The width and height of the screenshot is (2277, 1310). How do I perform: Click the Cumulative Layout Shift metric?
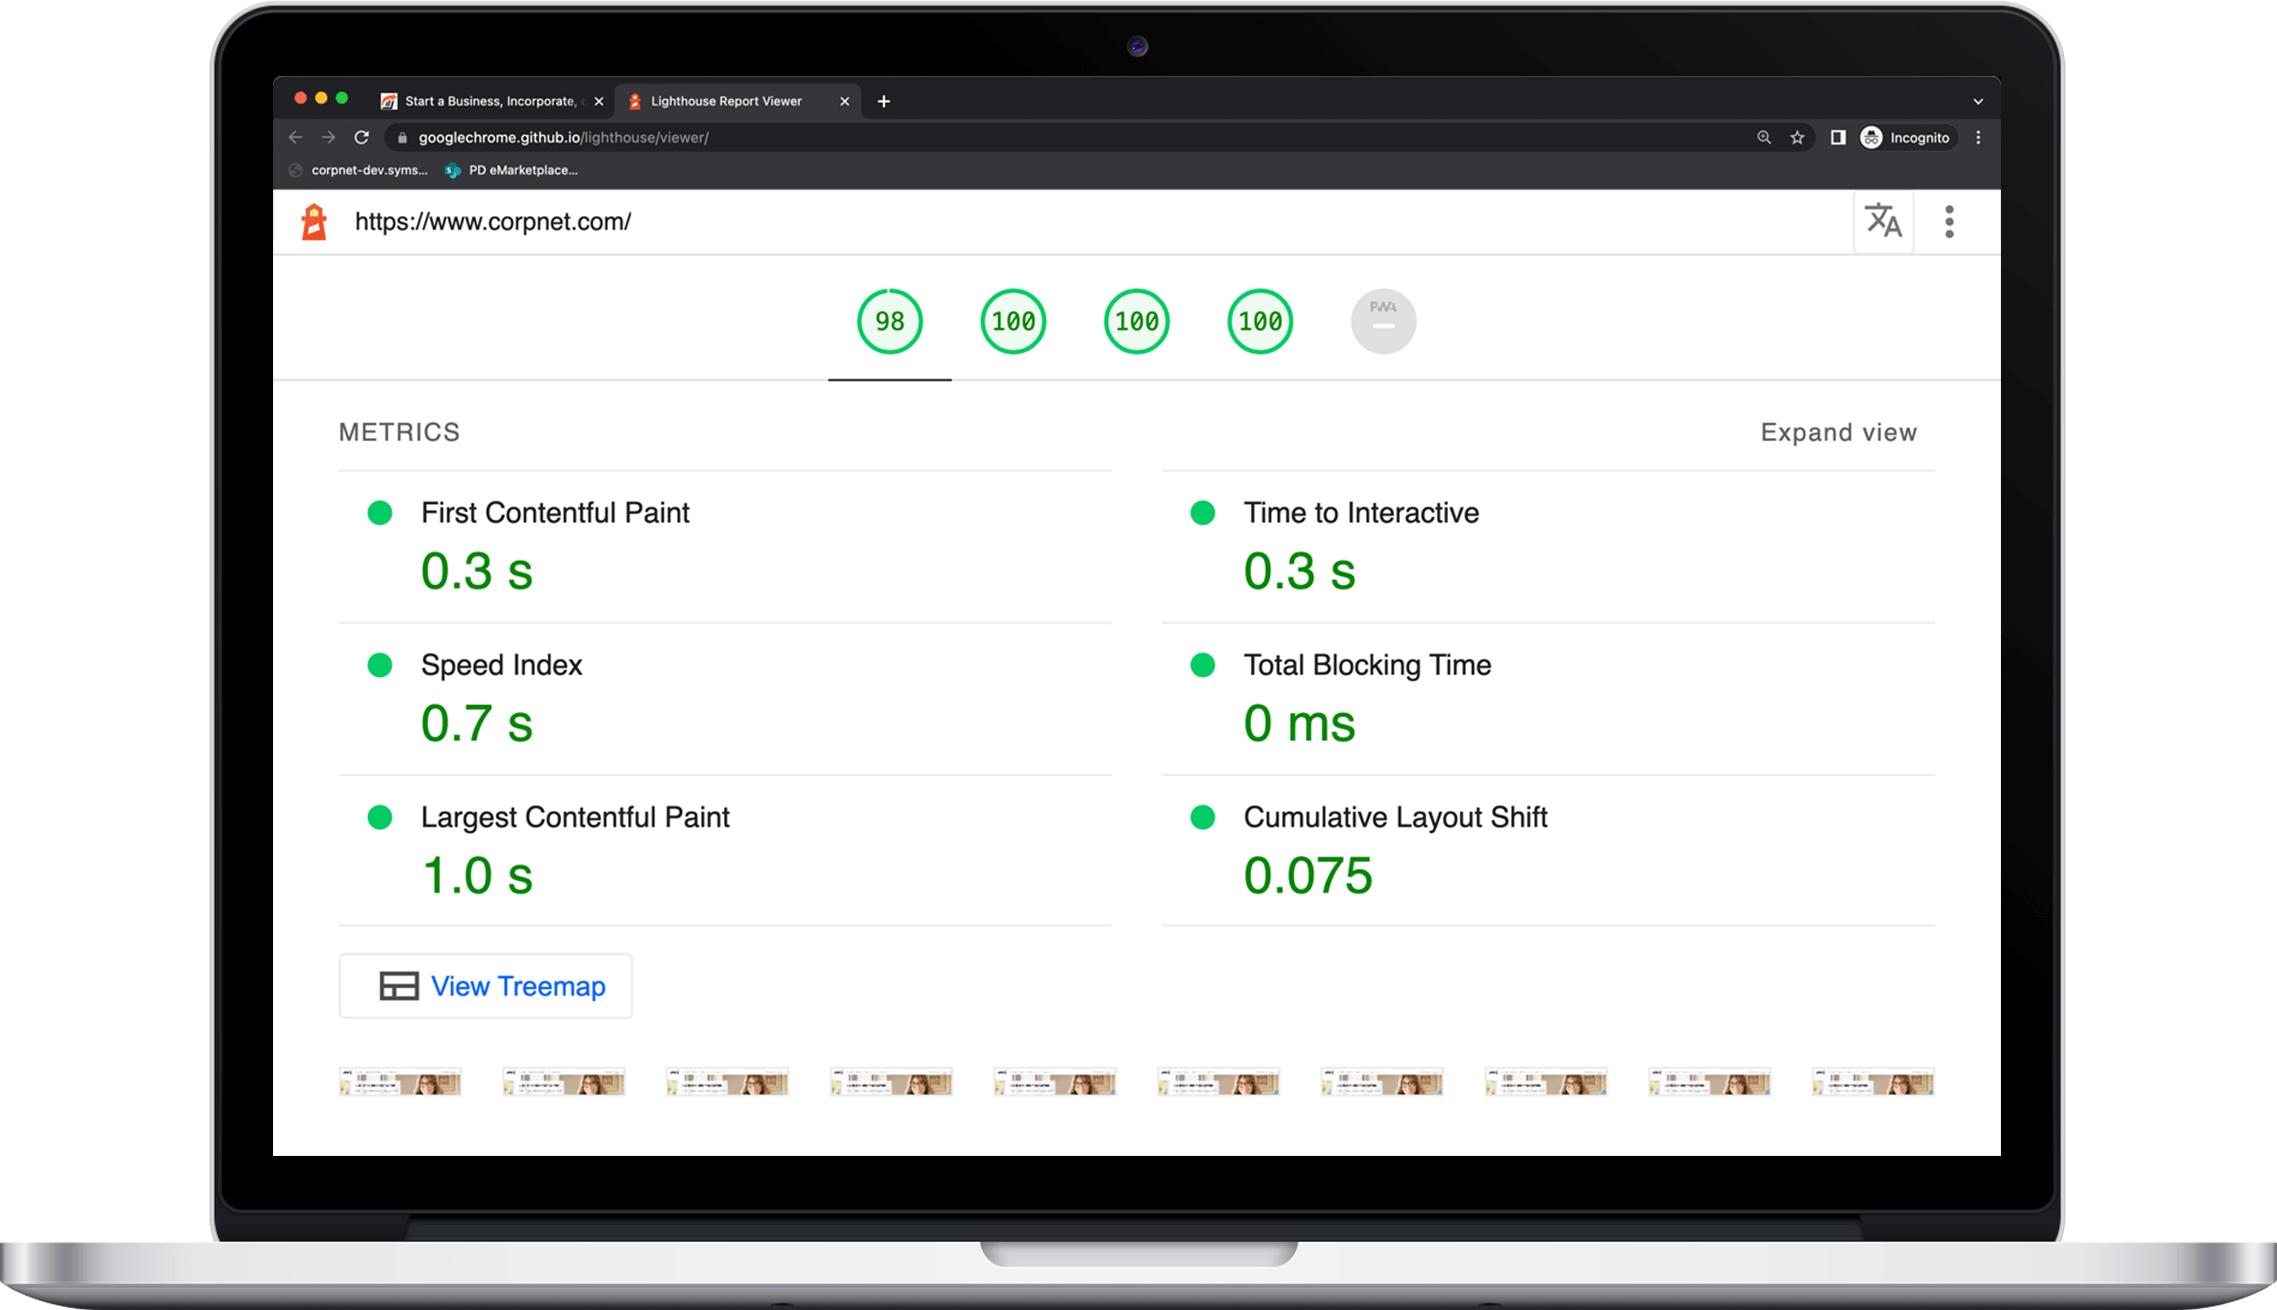[1395, 817]
